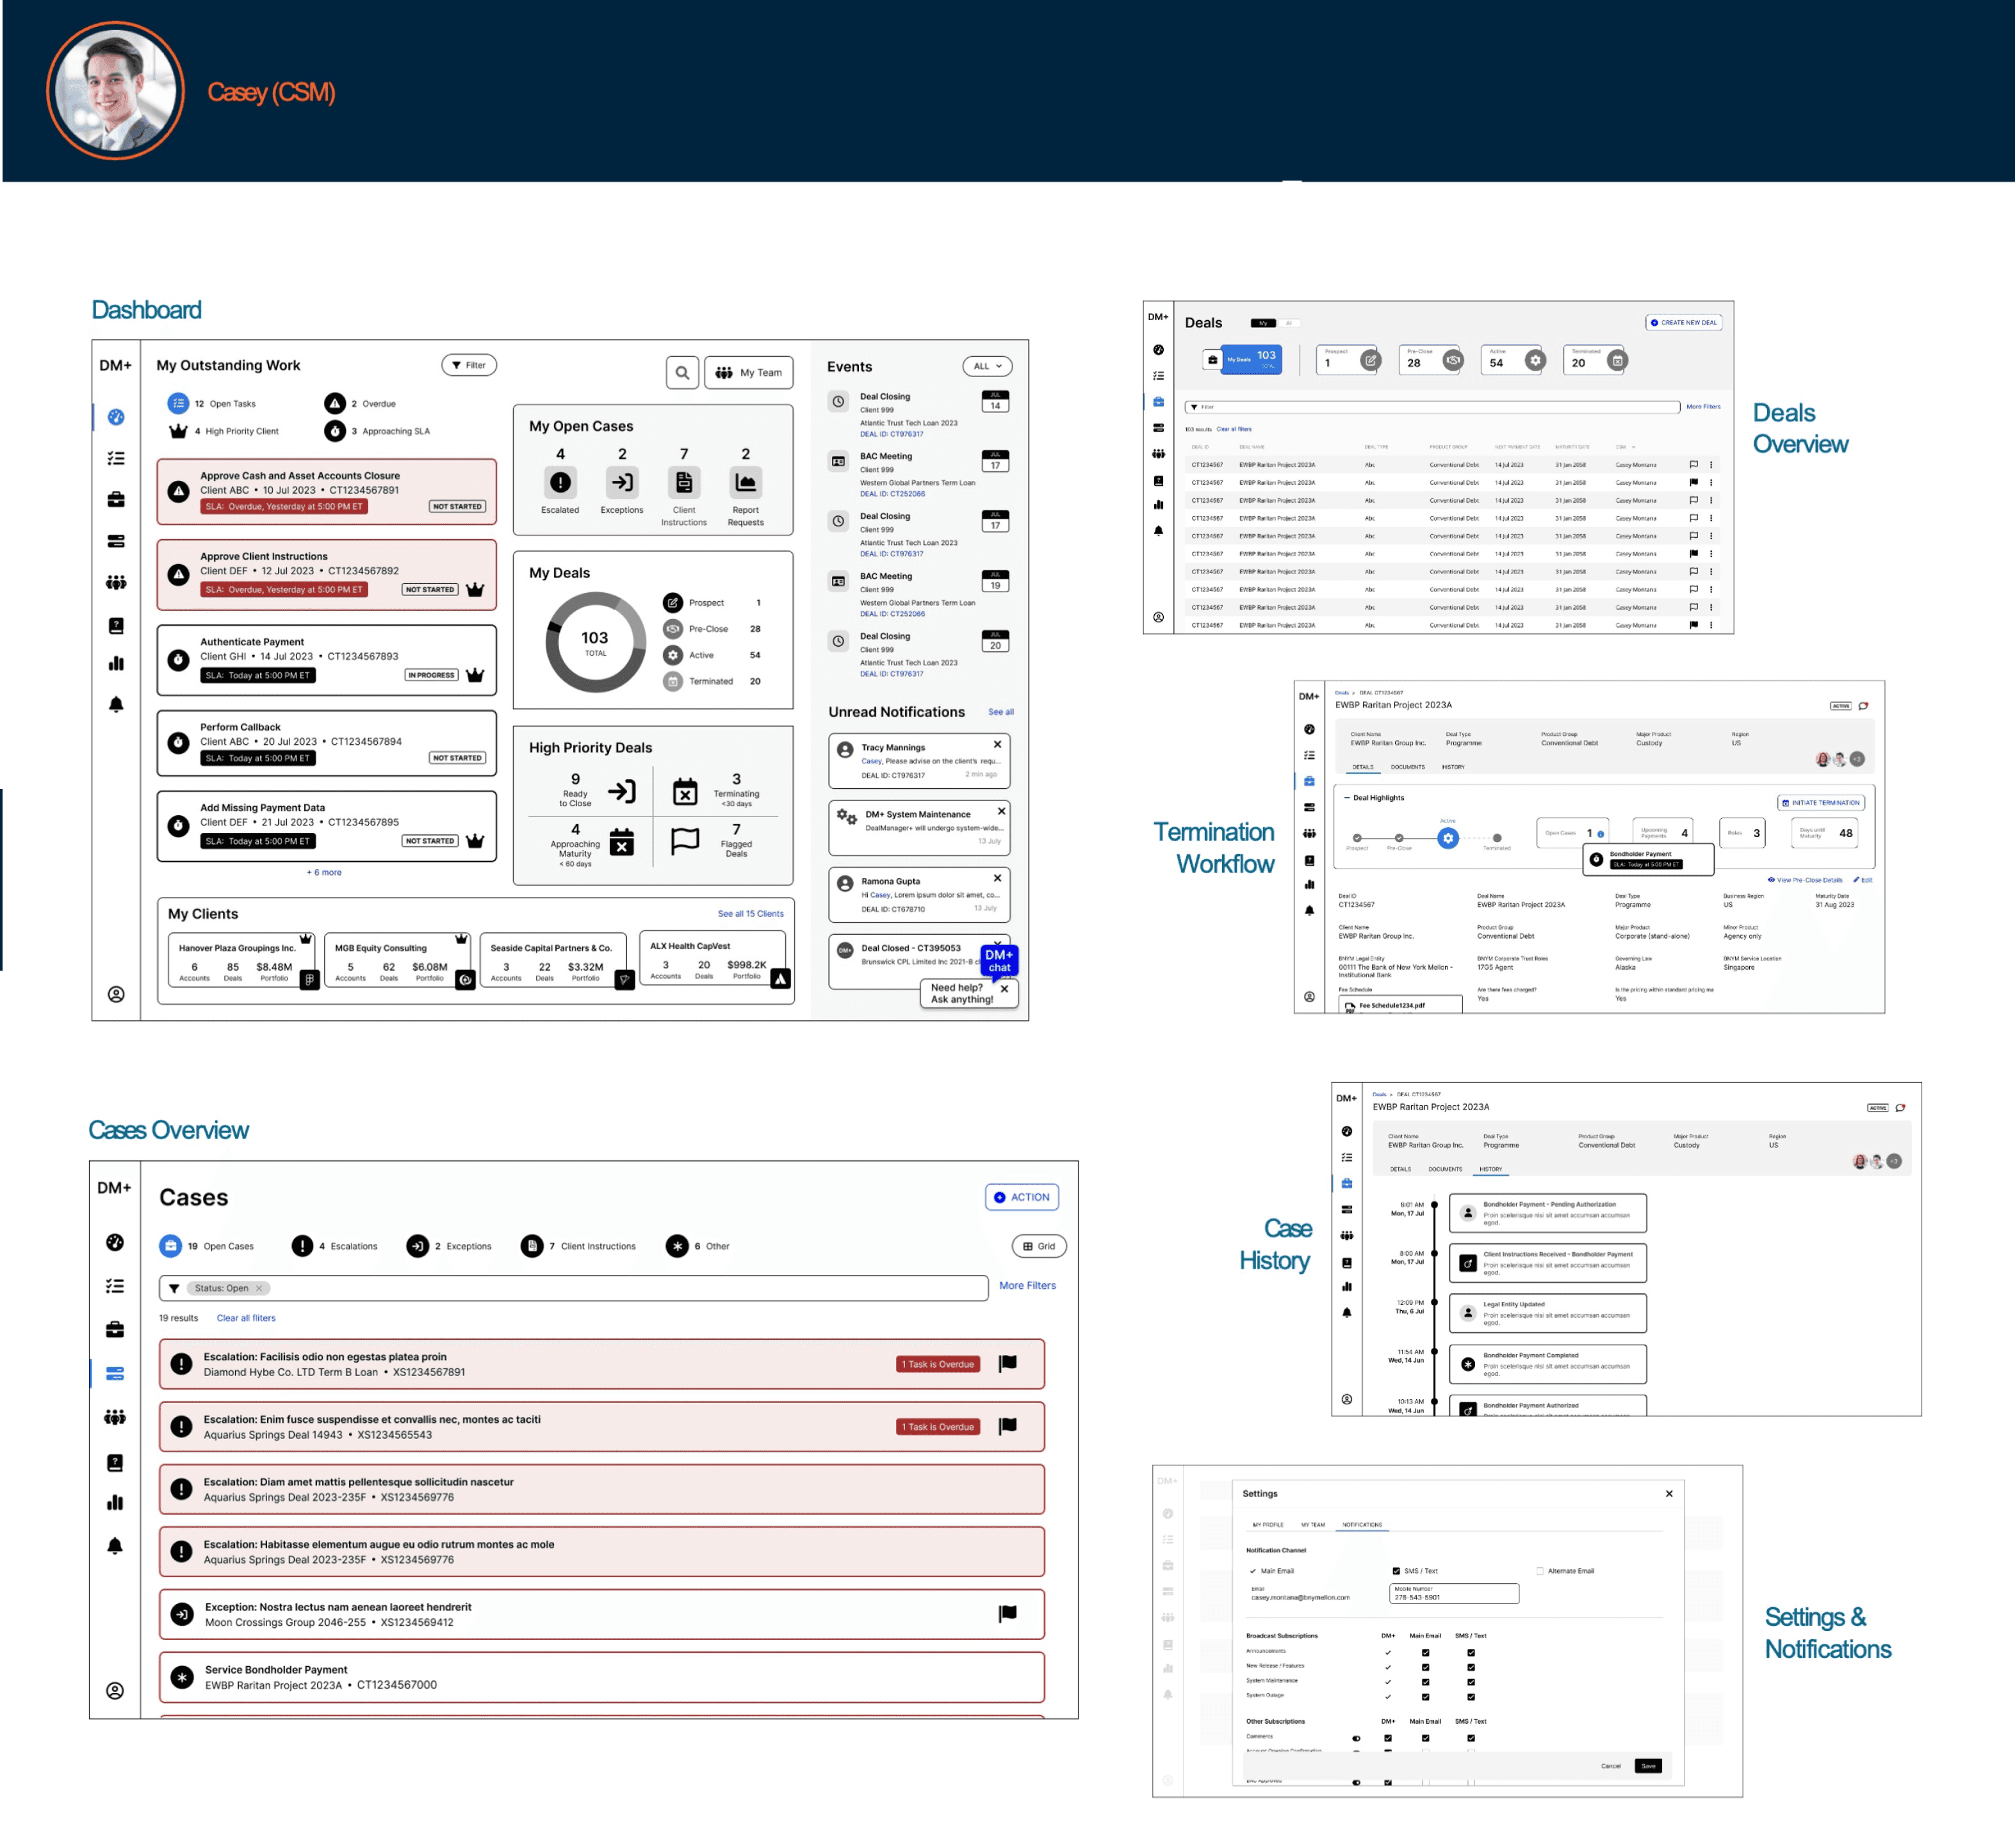Sort by the CSM column chevron in Deals

[1633, 447]
